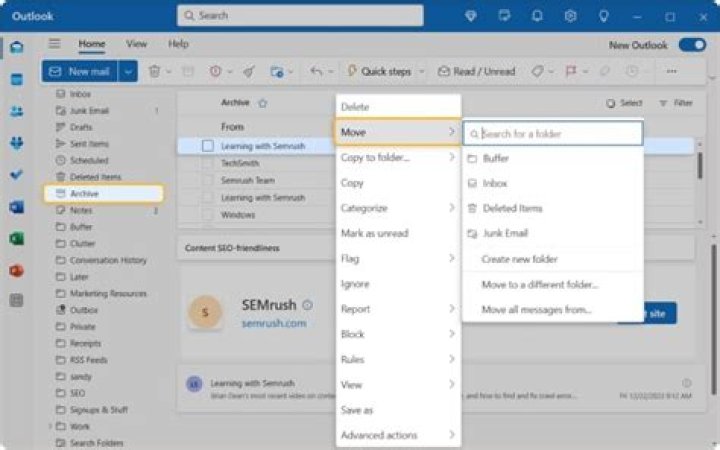Check the Learning with Semrush message checkbox
720x450 pixels.
tap(208, 146)
